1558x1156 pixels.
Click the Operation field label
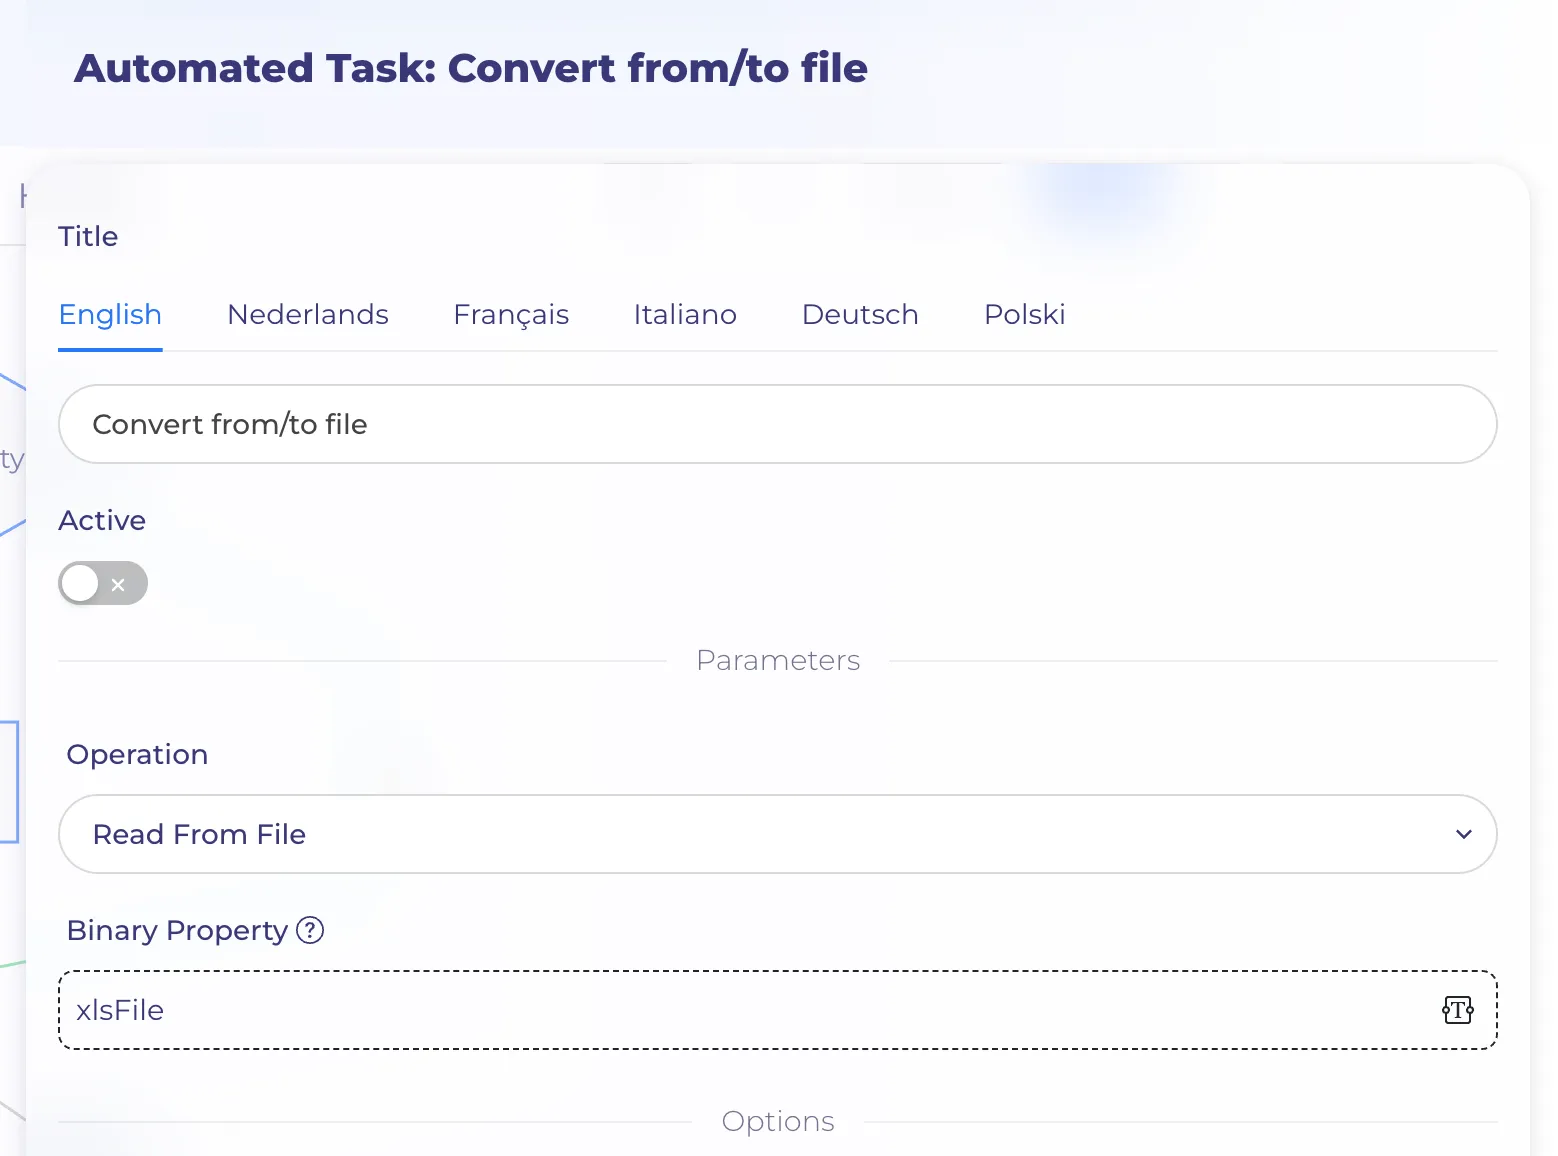[x=137, y=755]
